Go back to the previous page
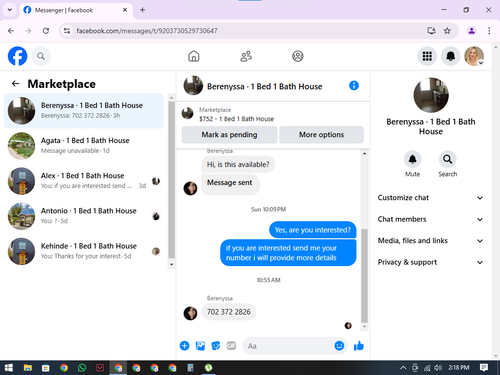500x375 pixels. [x=11, y=31]
